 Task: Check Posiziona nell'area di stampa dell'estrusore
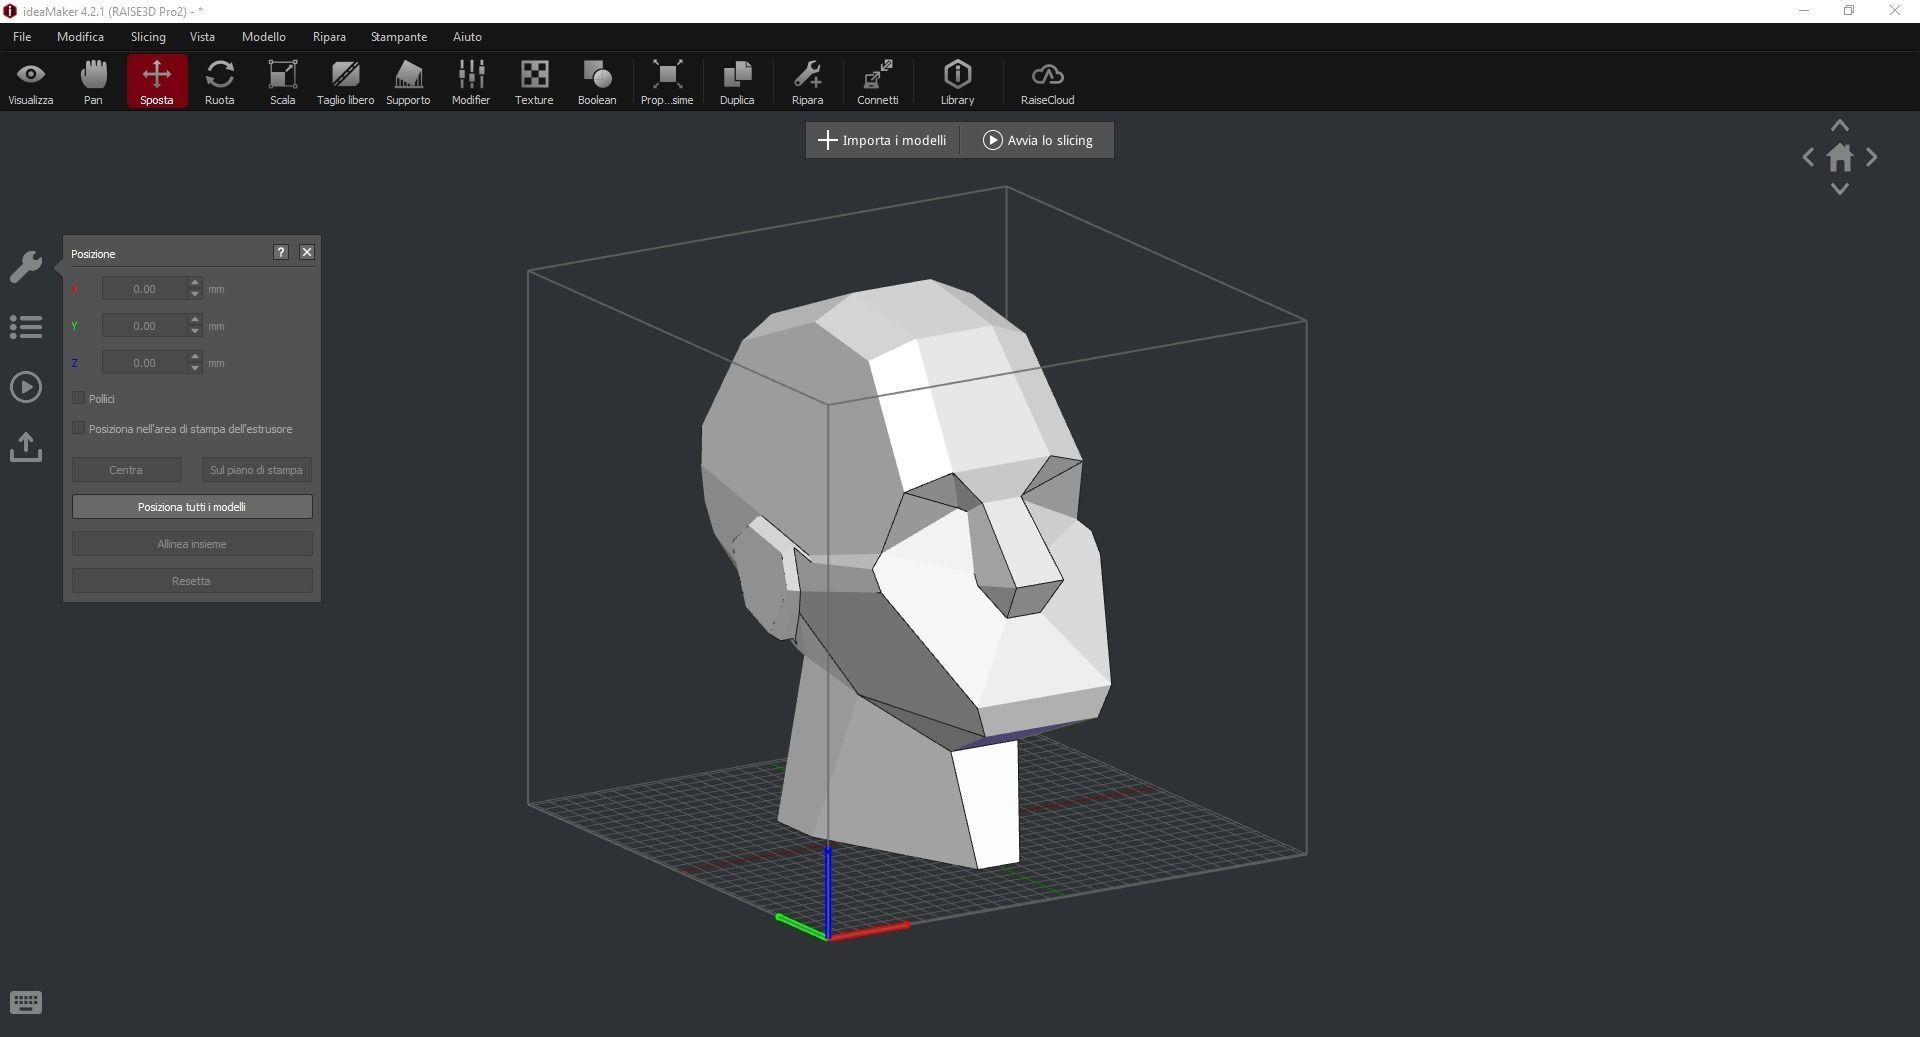(78, 427)
